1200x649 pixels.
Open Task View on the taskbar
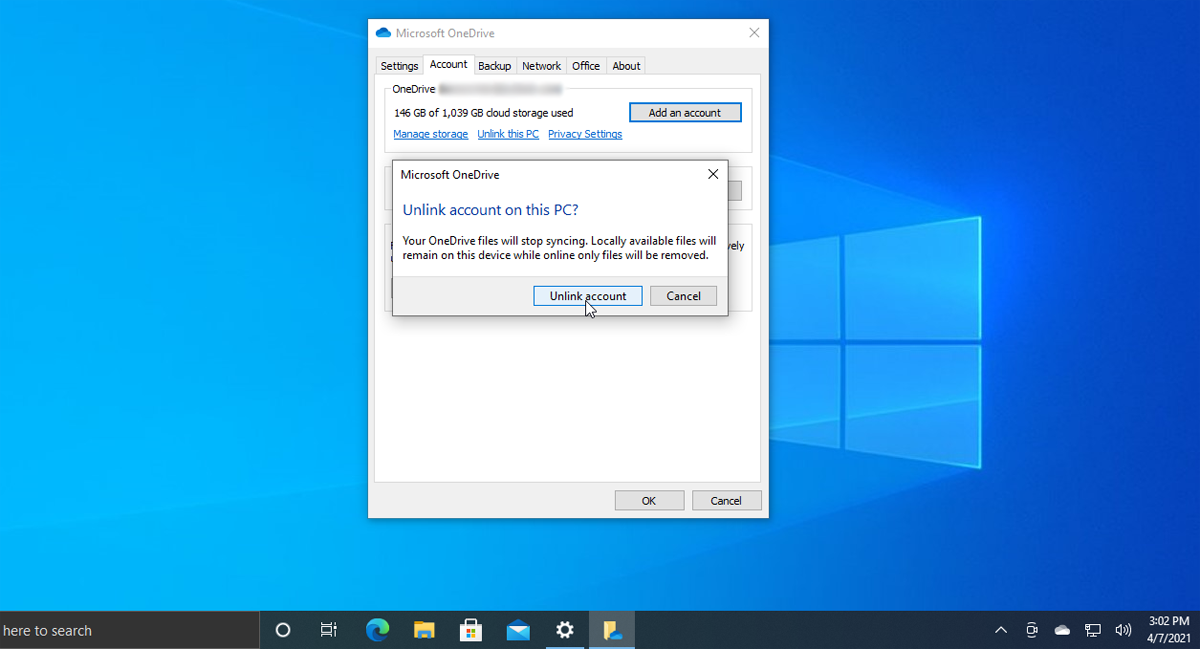329,630
